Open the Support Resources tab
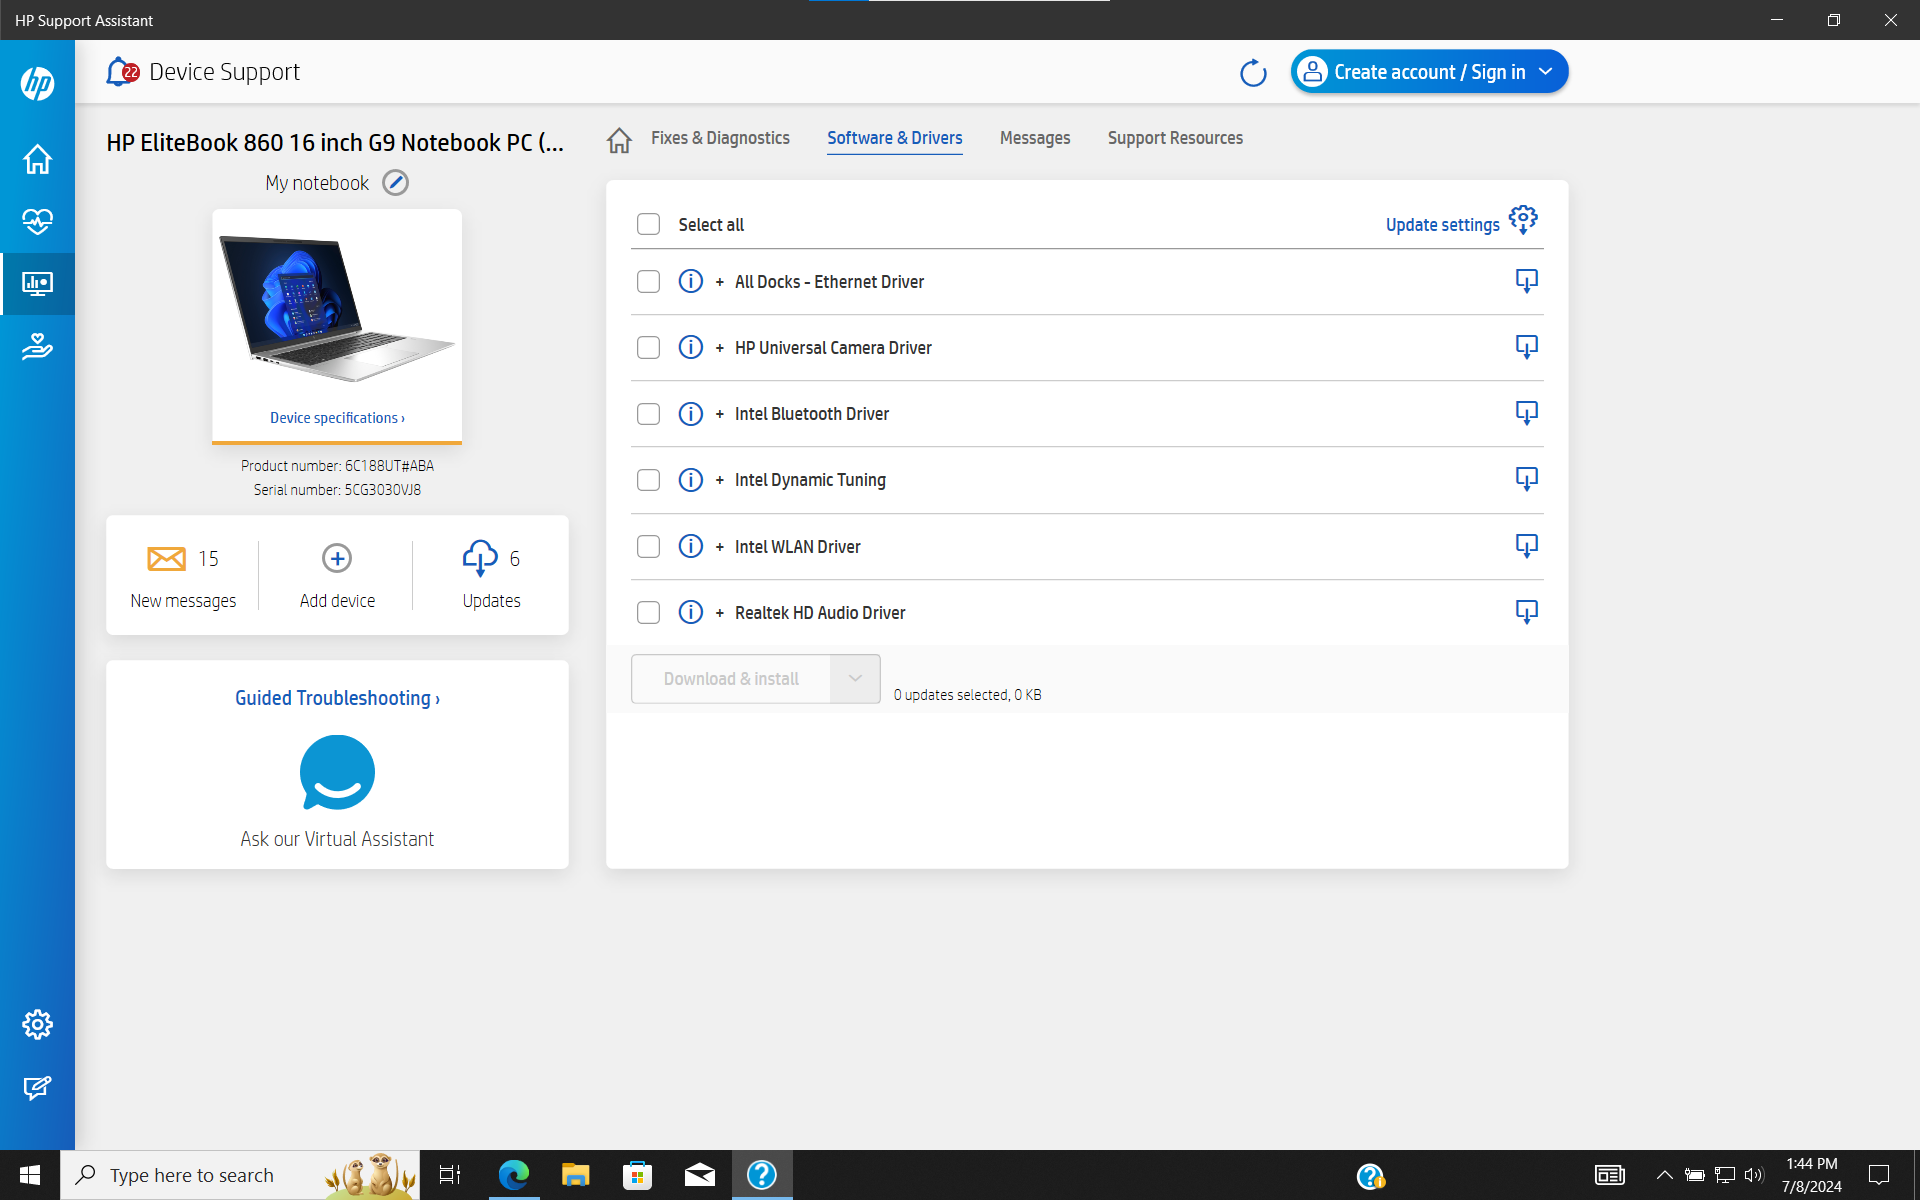The height and width of the screenshot is (1200, 1920). (1175, 138)
